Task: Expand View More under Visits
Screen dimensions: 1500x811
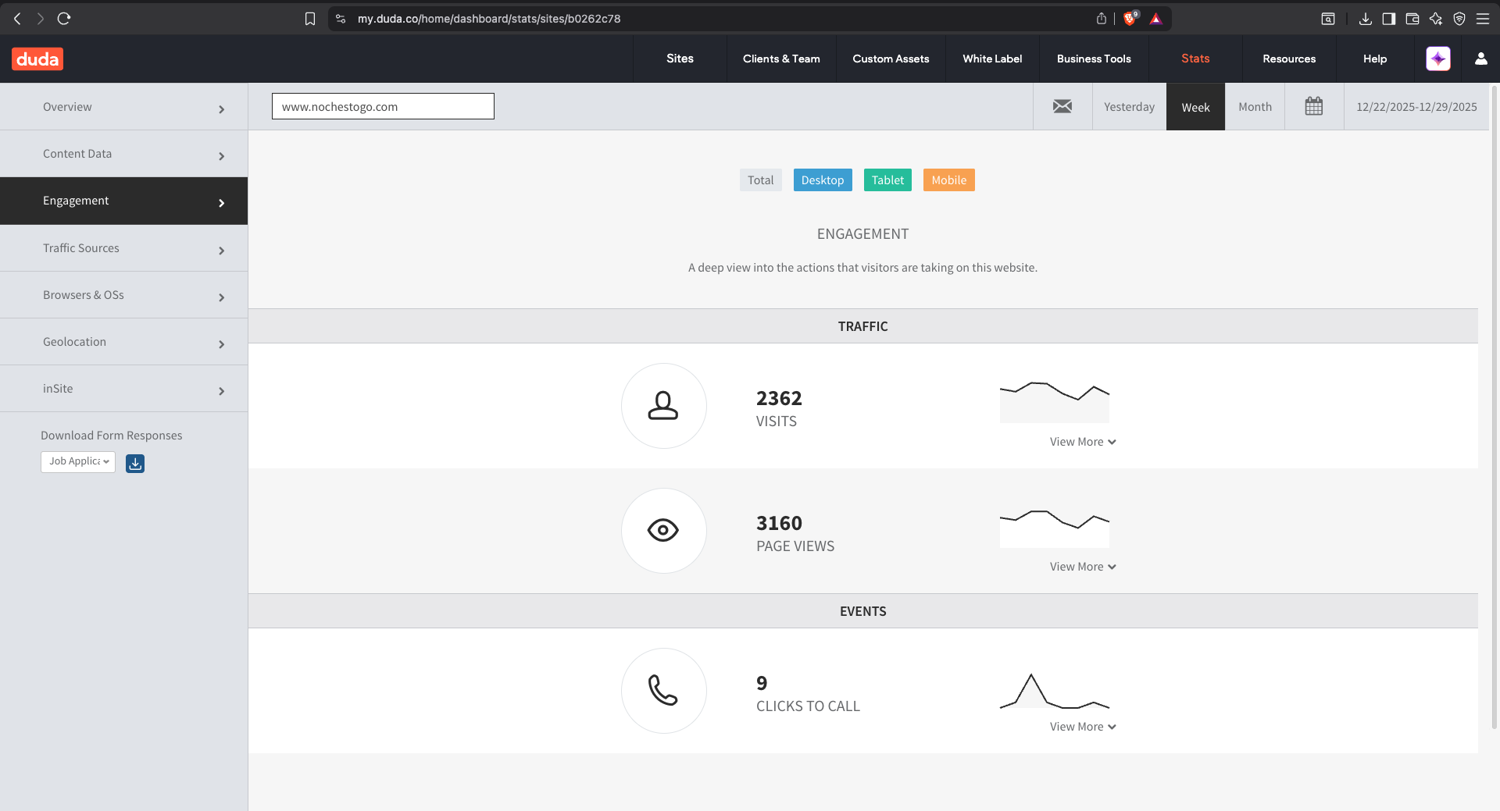Action: pyautogui.click(x=1082, y=442)
